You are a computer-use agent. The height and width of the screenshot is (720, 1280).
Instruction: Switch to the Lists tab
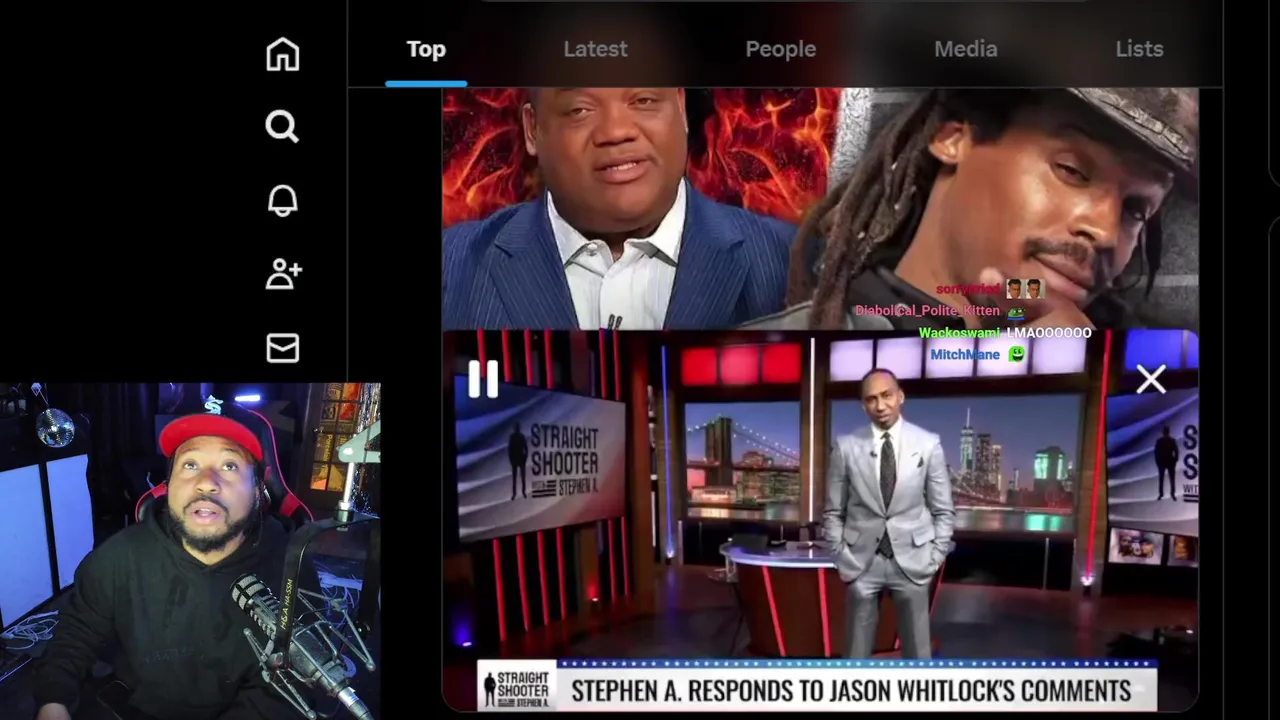1139,49
